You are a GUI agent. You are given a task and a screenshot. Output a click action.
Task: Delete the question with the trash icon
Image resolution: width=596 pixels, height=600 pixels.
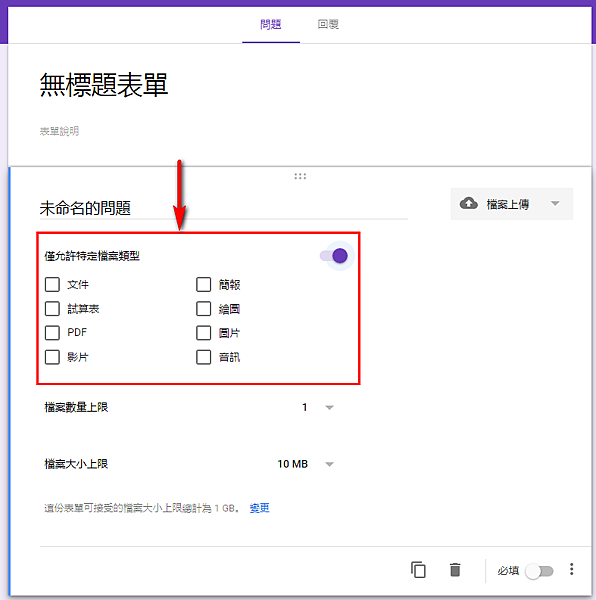point(455,570)
